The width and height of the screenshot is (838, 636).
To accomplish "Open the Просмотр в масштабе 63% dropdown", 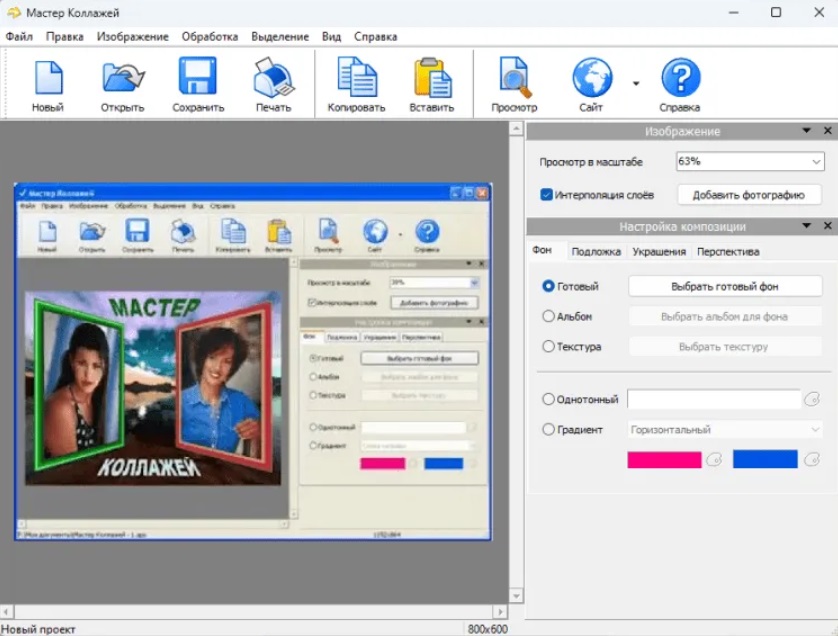I will coord(748,161).
